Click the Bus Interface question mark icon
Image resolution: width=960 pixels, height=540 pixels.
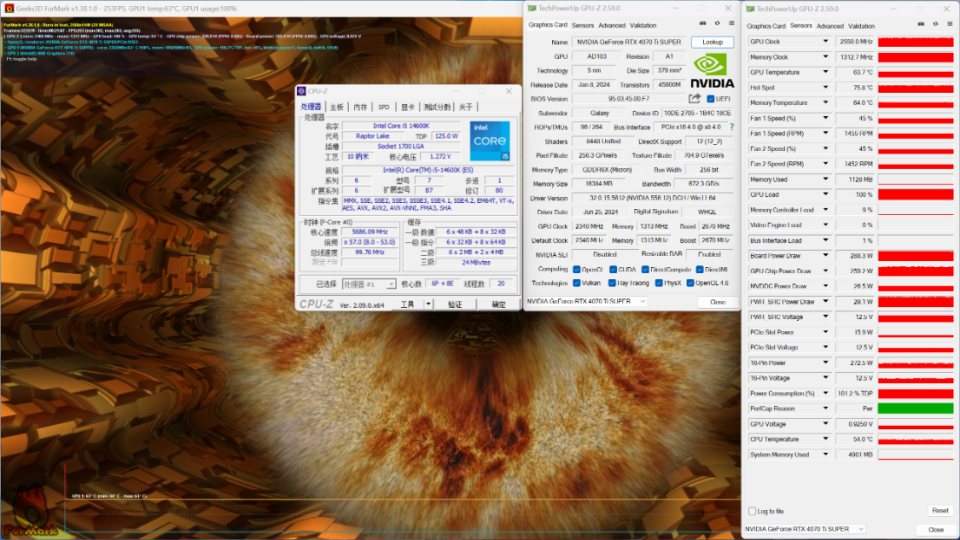point(731,127)
